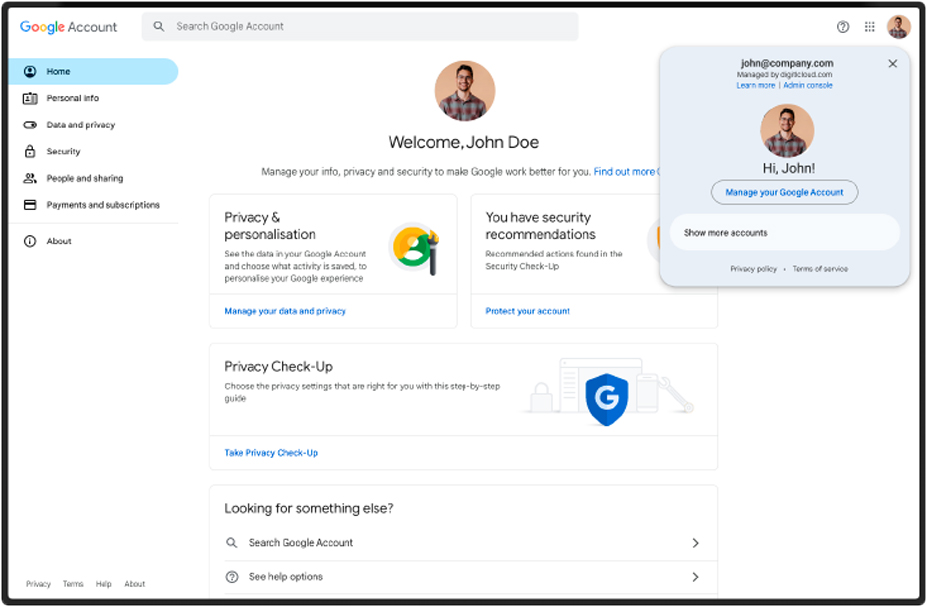927x607 pixels.
Task: Click the john@company.com email text
Action: pyautogui.click(x=787, y=63)
